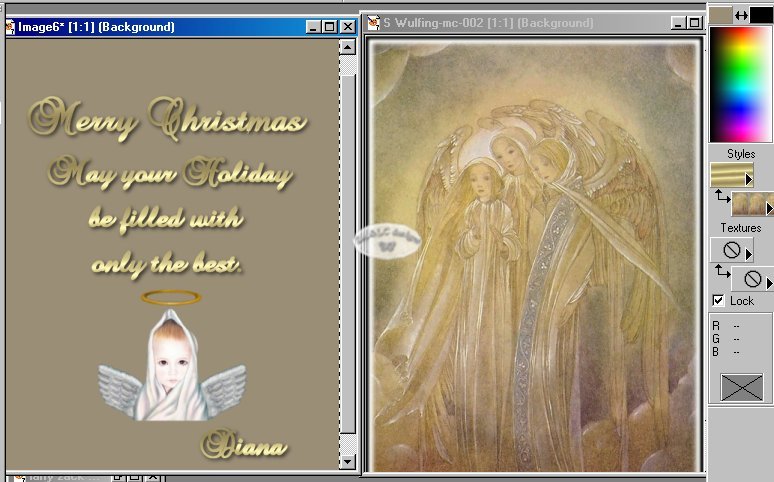Click scroll up arrow in Image6 window
This screenshot has height=482, width=774.
click(x=348, y=47)
